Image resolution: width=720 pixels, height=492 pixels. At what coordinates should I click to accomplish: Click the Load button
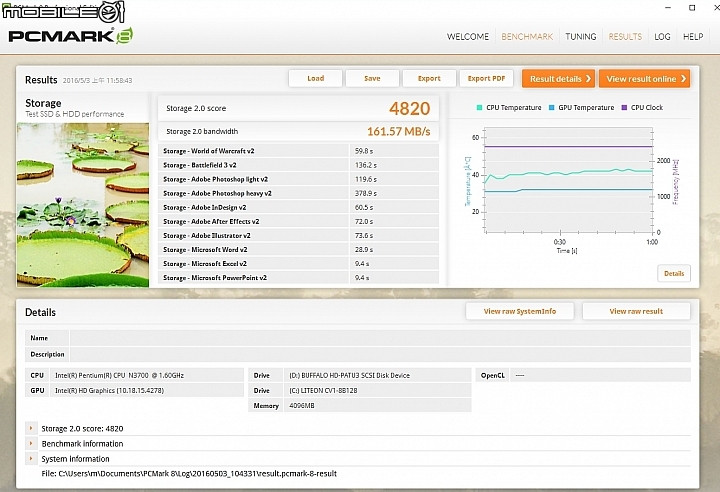(x=315, y=79)
